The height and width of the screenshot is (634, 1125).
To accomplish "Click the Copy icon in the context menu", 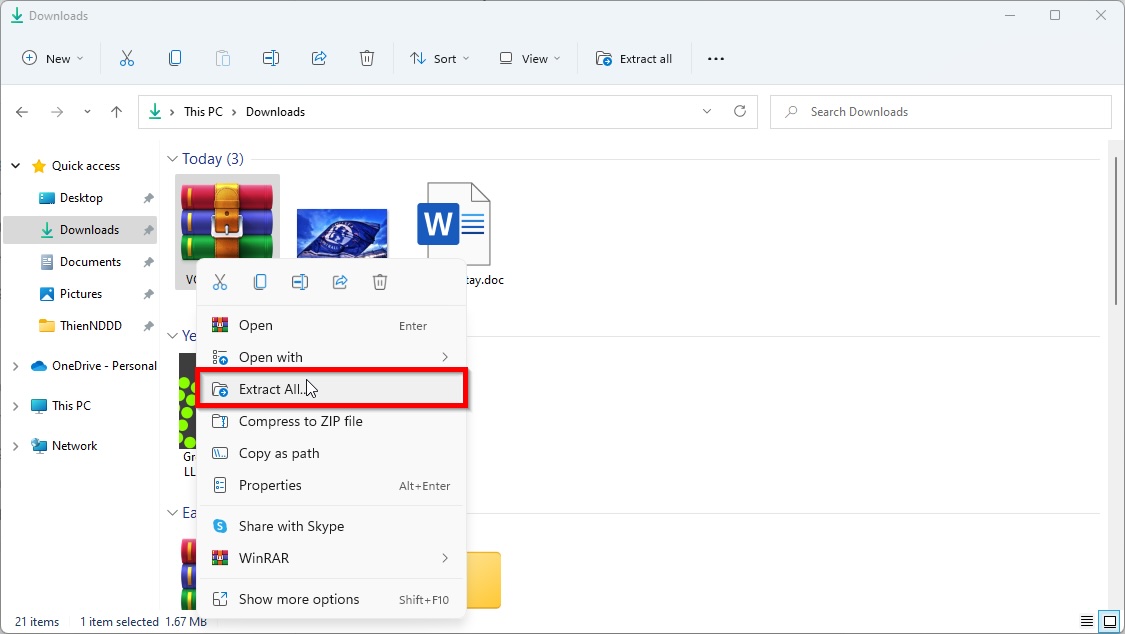I will [x=260, y=283].
